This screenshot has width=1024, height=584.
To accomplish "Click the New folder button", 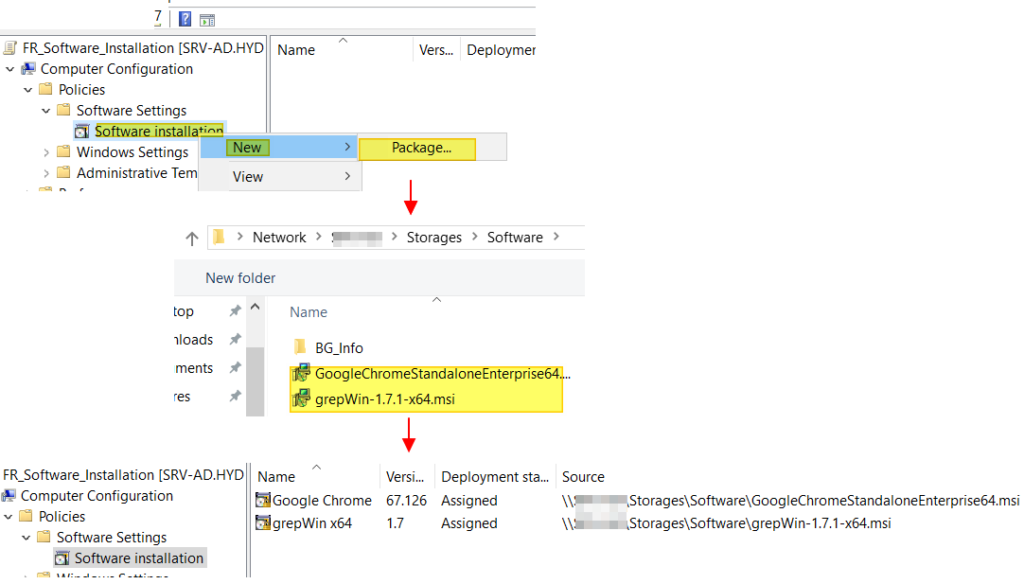I will (240, 278).
